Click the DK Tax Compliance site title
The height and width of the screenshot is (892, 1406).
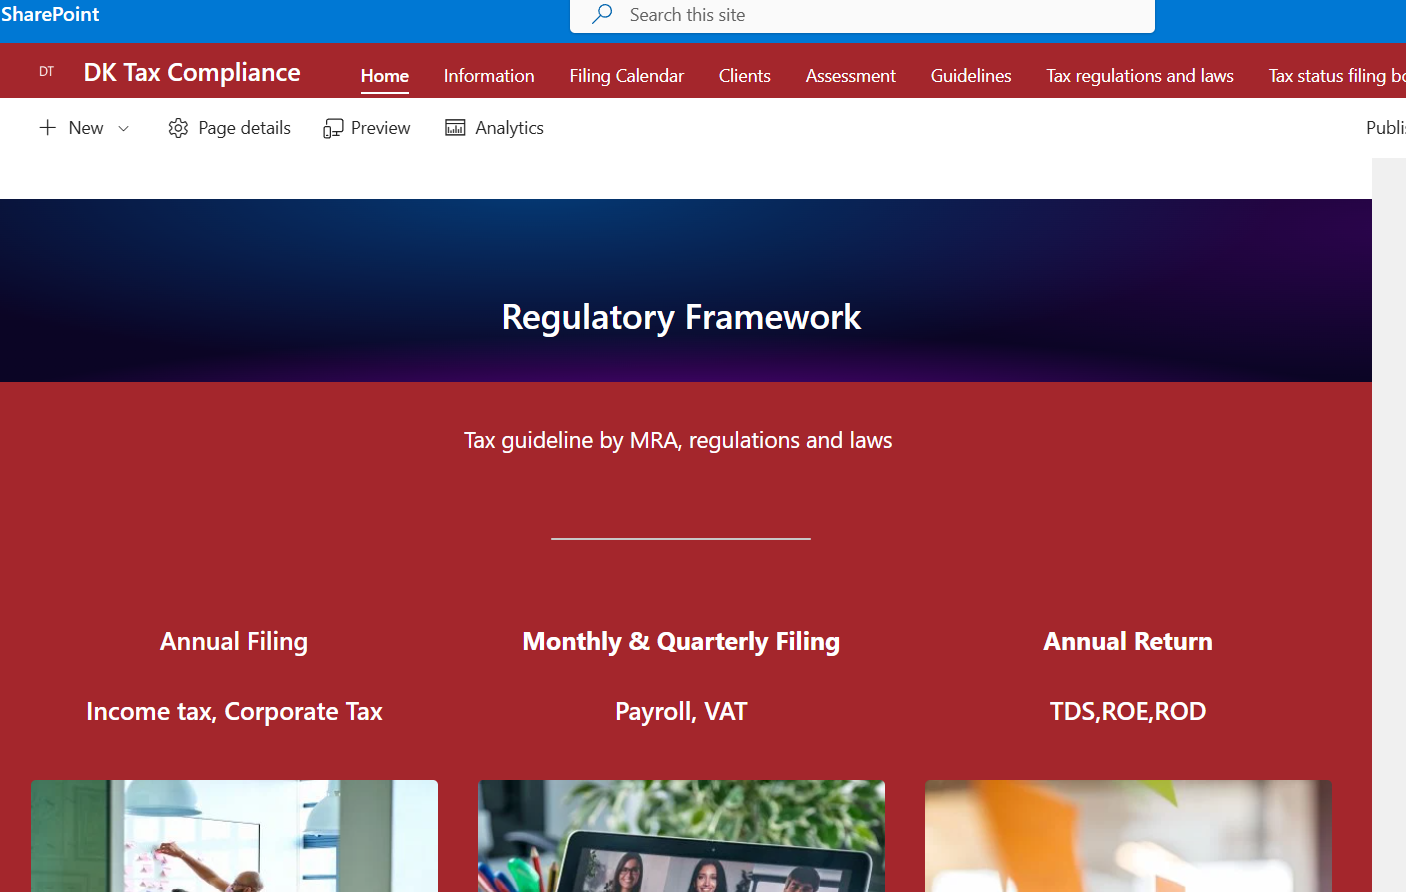[192, 72]
